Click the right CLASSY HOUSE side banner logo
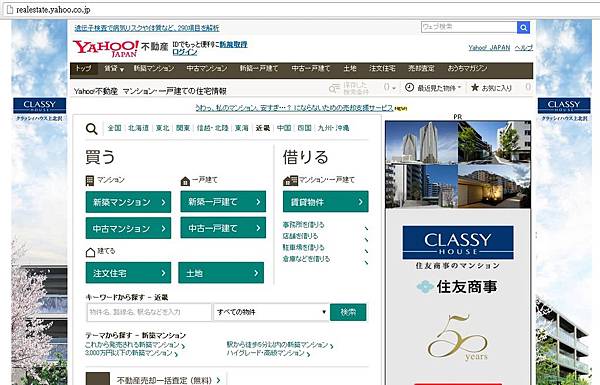The width and height of the screenshot is (600, 385). [564, 105]
